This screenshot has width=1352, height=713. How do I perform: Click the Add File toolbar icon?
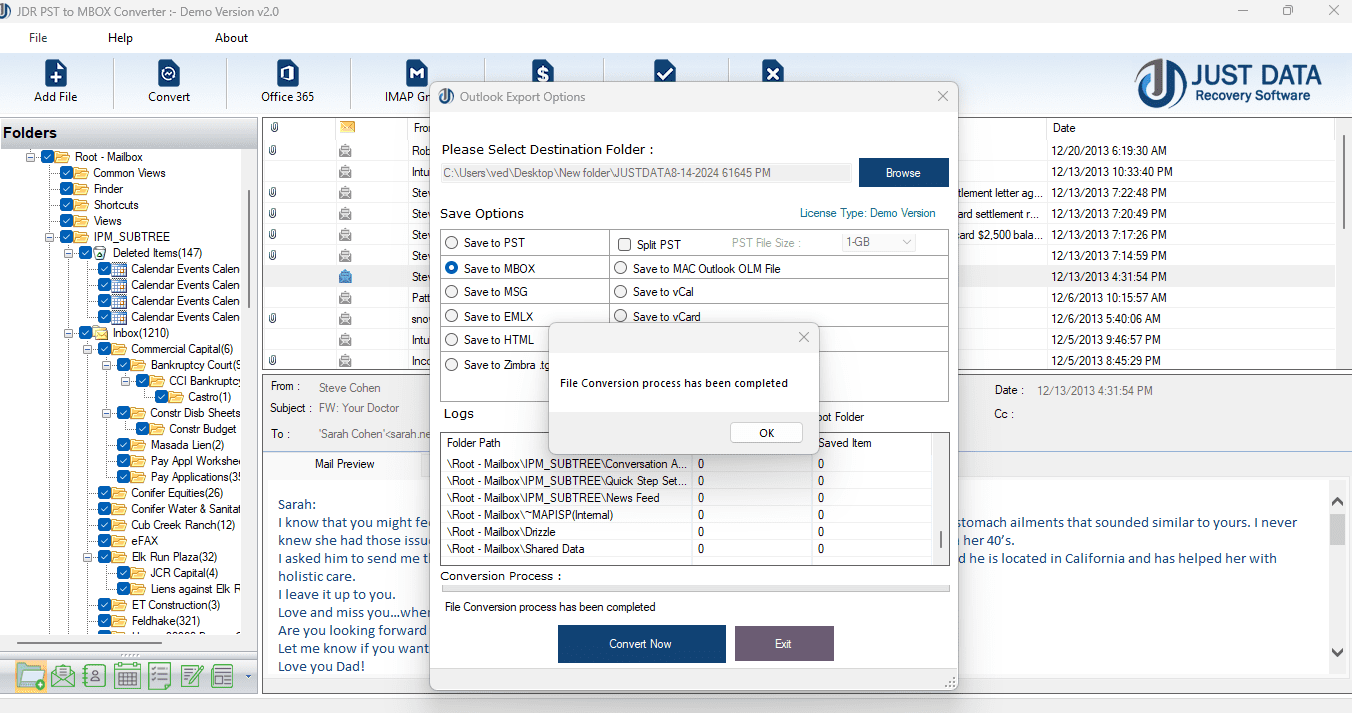tap(56, 80)
